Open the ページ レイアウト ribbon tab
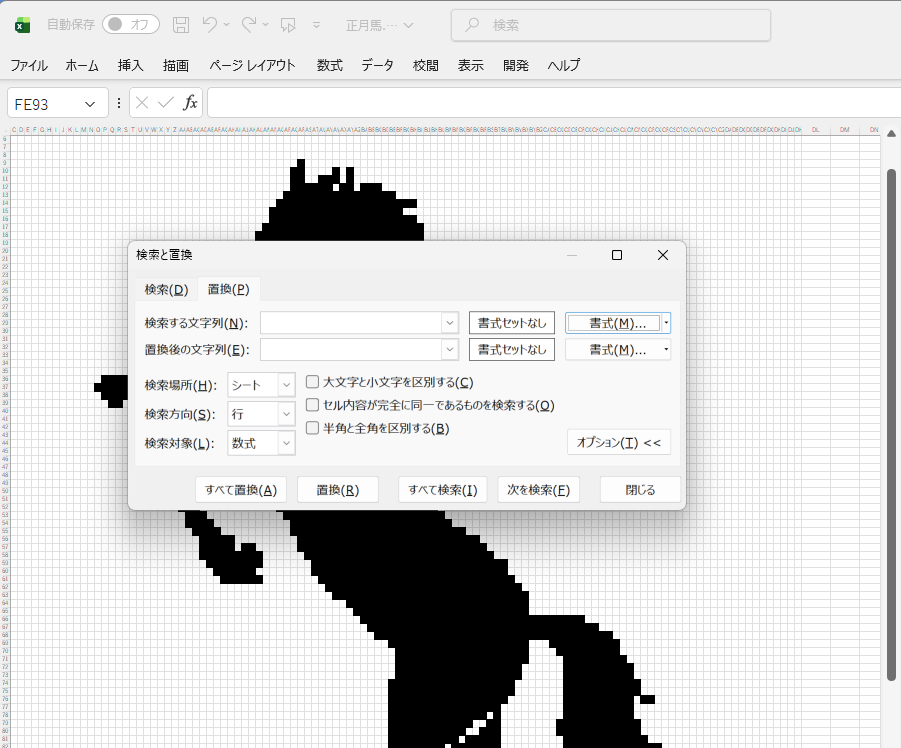 (x=252, y=65)
